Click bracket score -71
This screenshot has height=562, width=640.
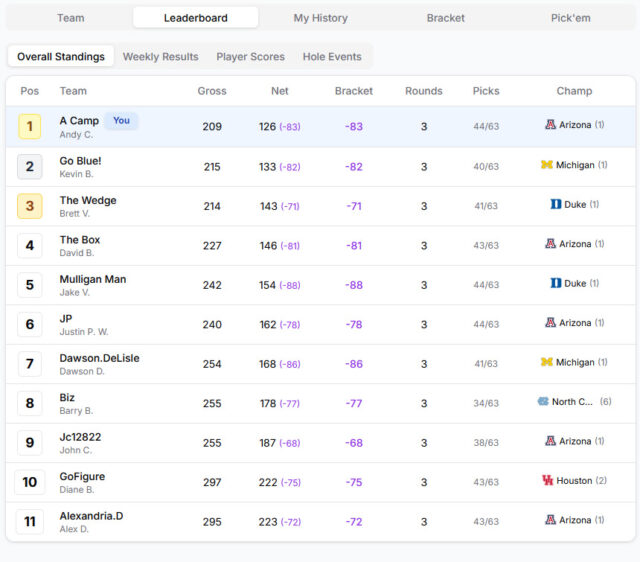tap(353, 206)
